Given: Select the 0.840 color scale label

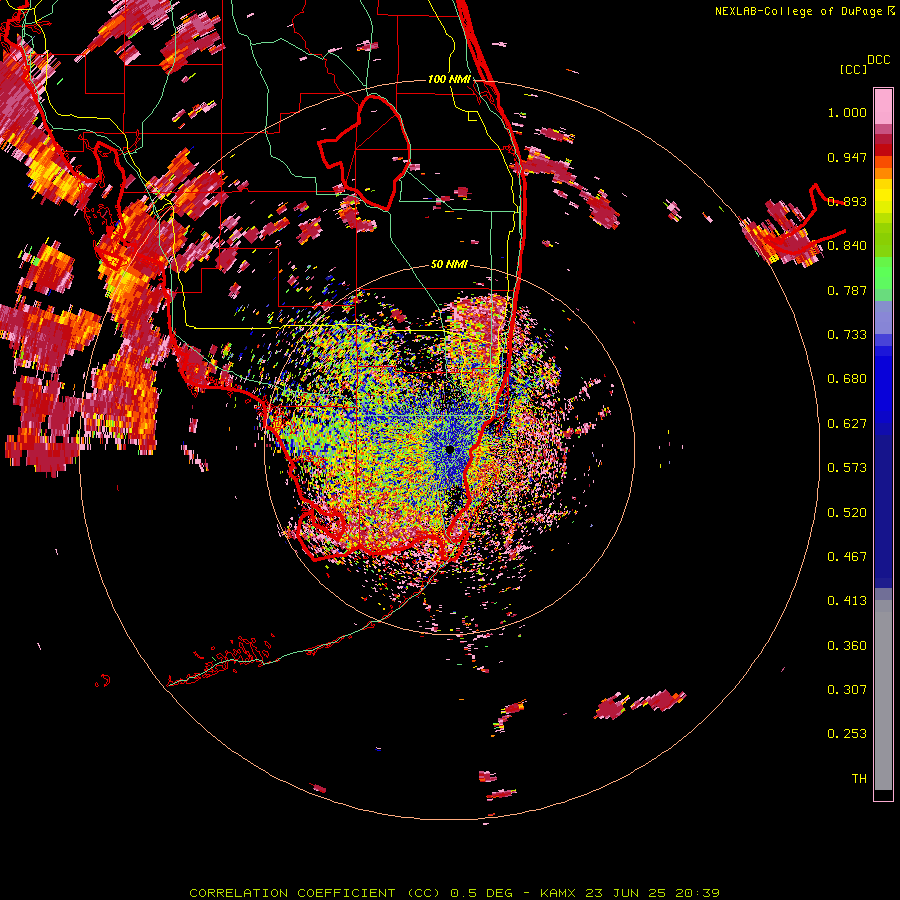Looking at the screenshot, I should [x=847, y=246].
